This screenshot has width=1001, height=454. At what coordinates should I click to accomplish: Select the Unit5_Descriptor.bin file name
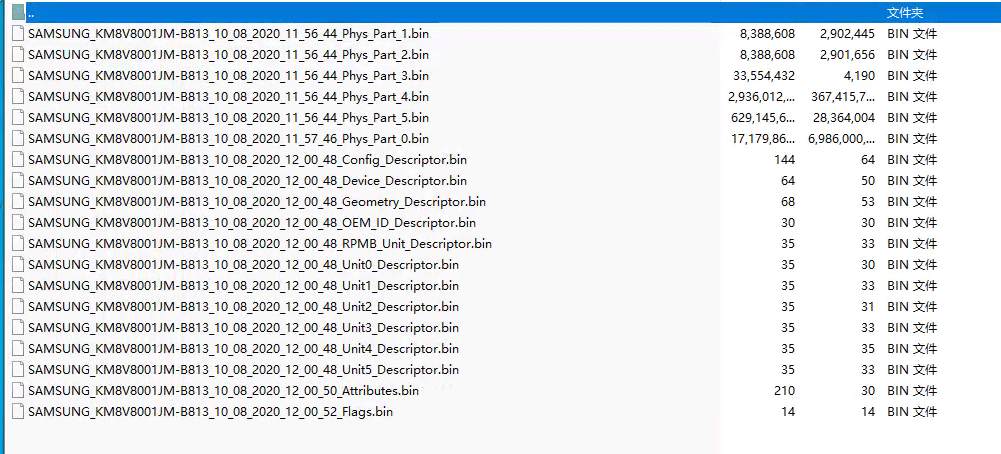243,370
